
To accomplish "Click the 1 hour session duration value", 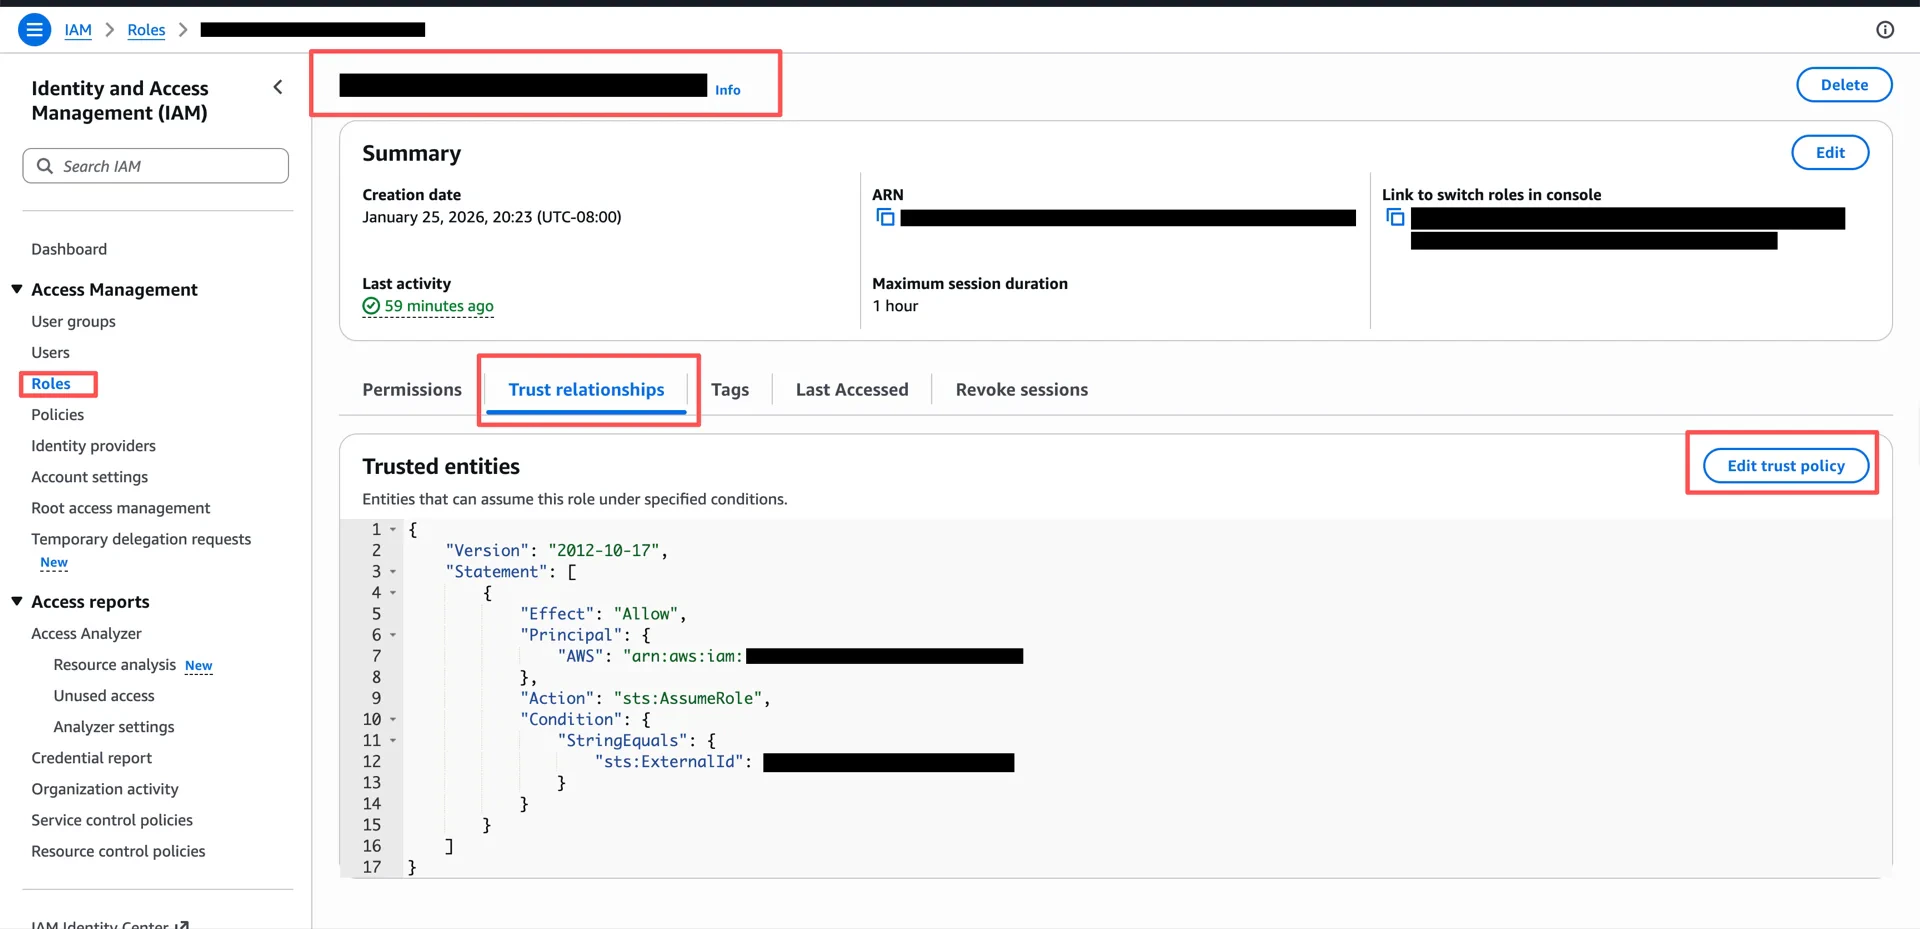I will (895, 306).
